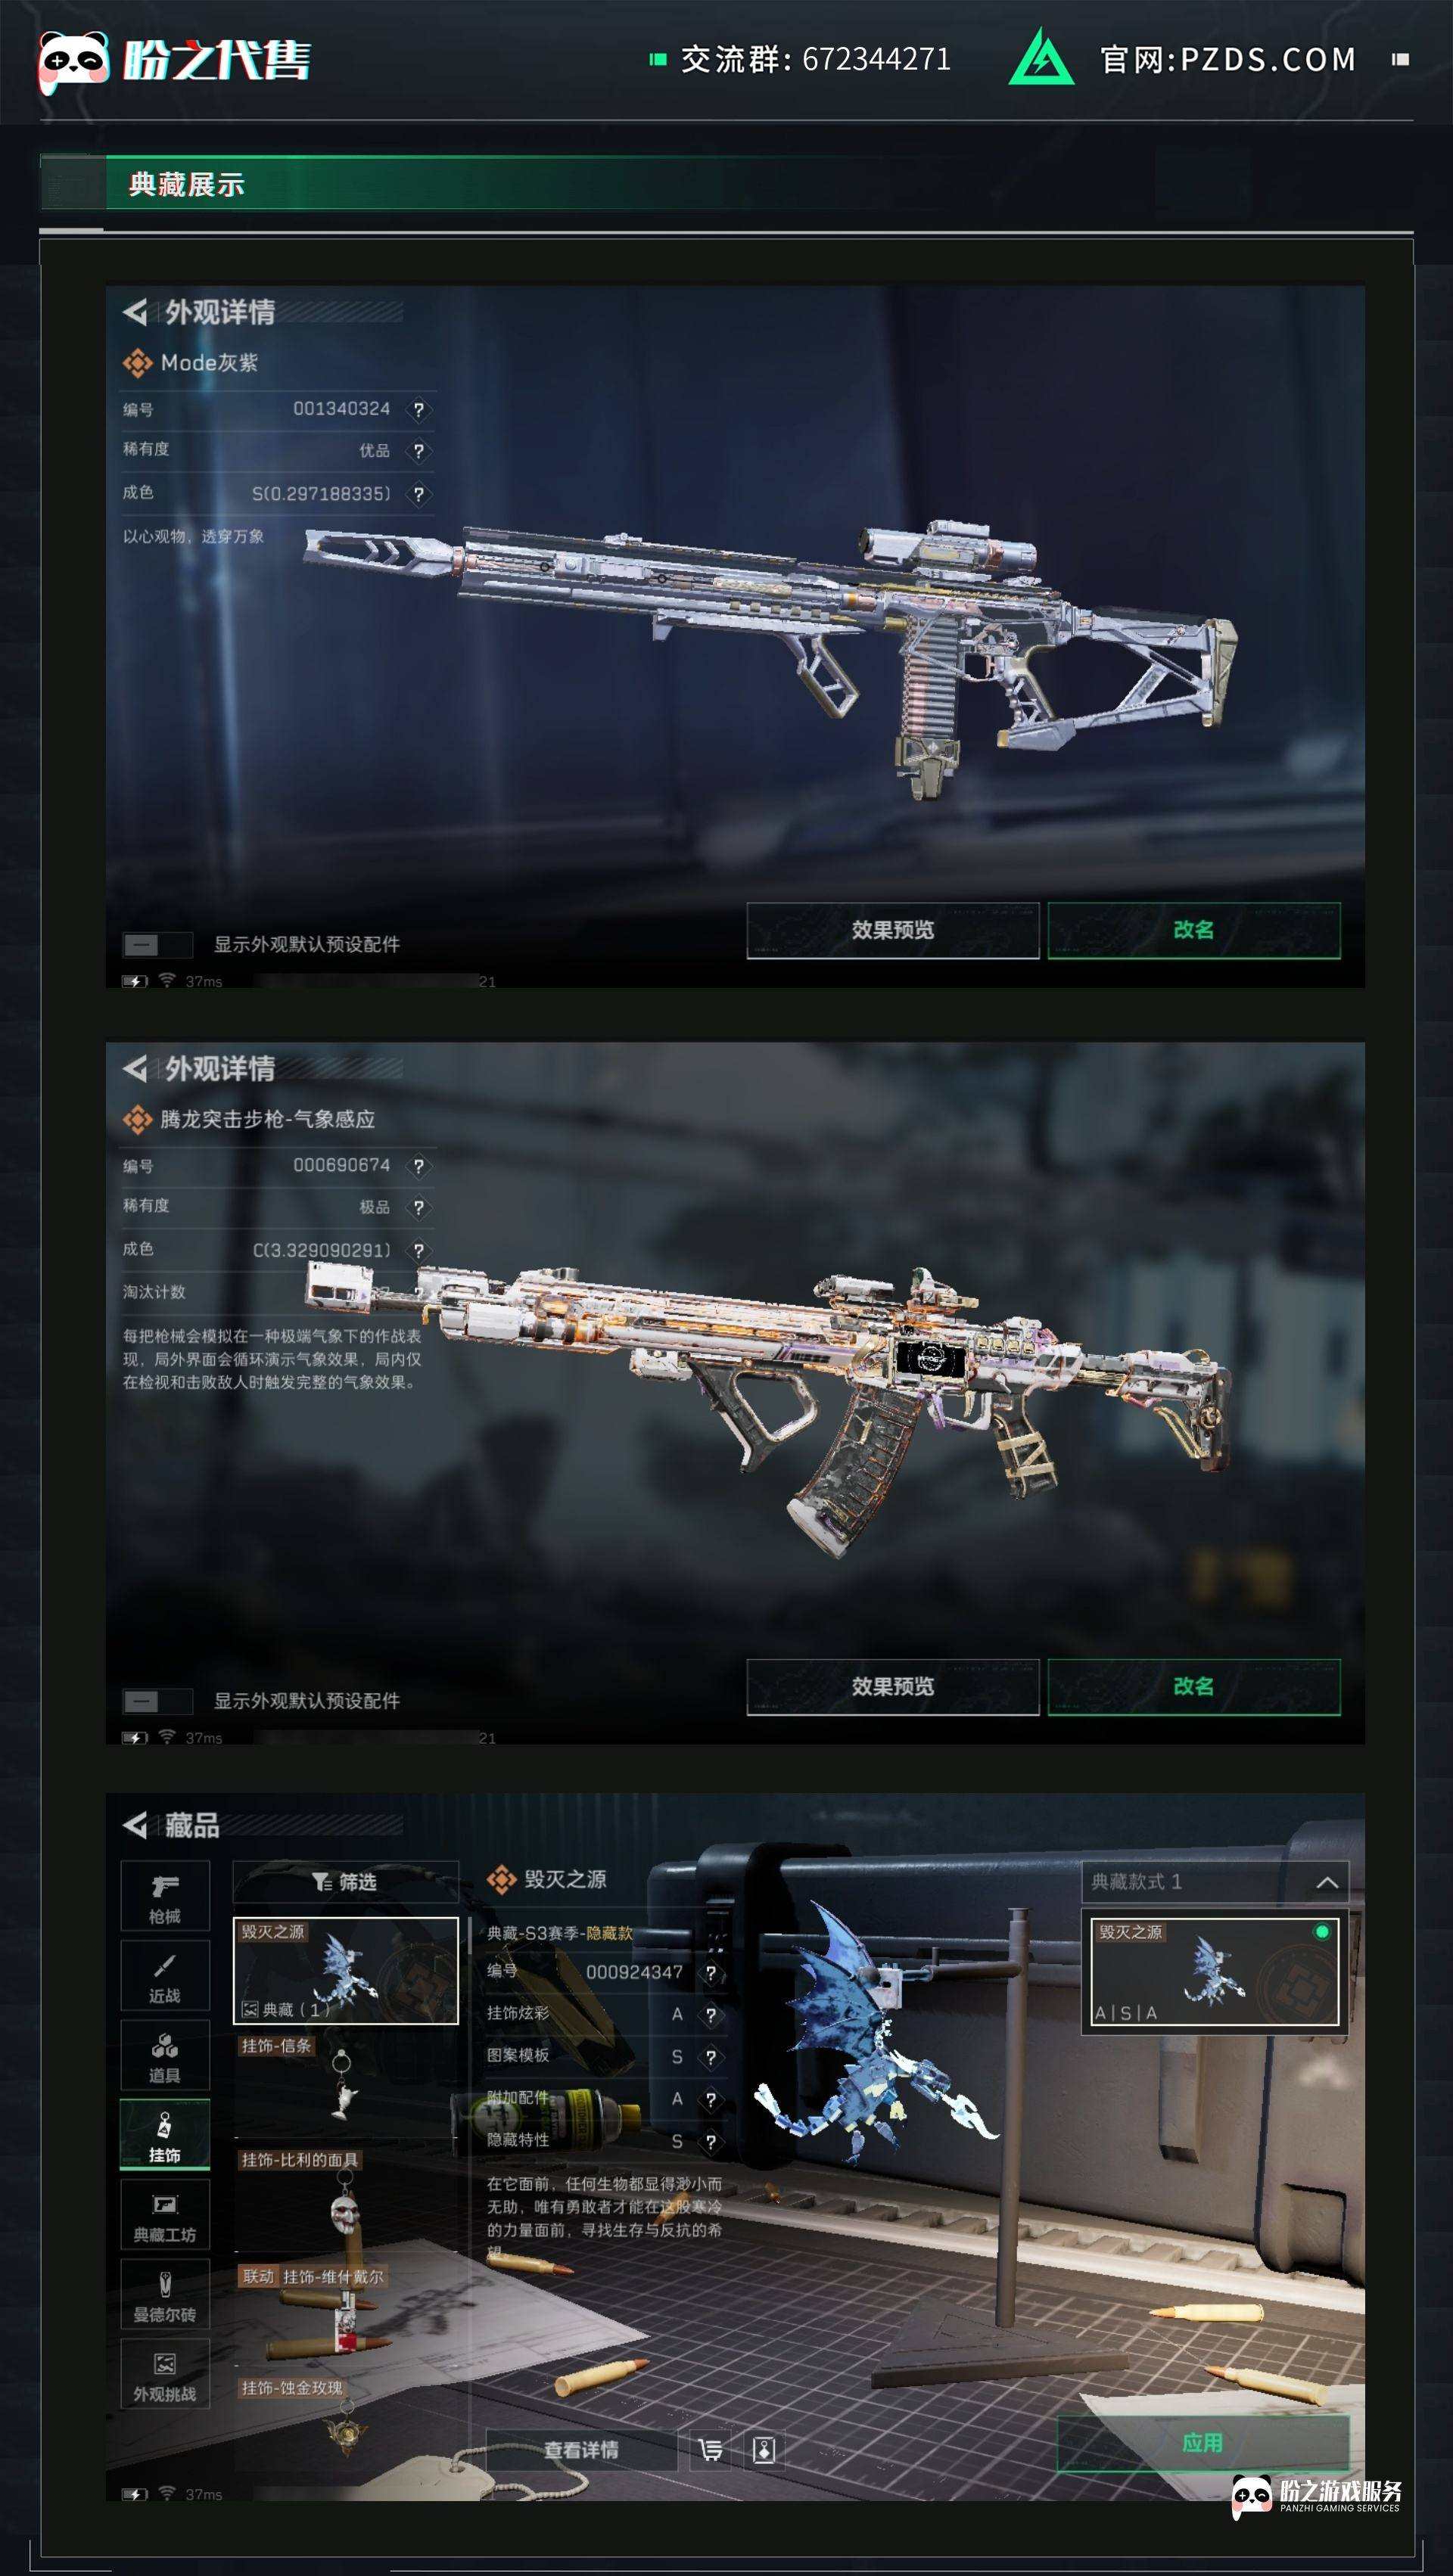Open the 枪械 category in sidebar
The image size is (1453, 2576).
pyautogui.click(x=165, y=1895)
